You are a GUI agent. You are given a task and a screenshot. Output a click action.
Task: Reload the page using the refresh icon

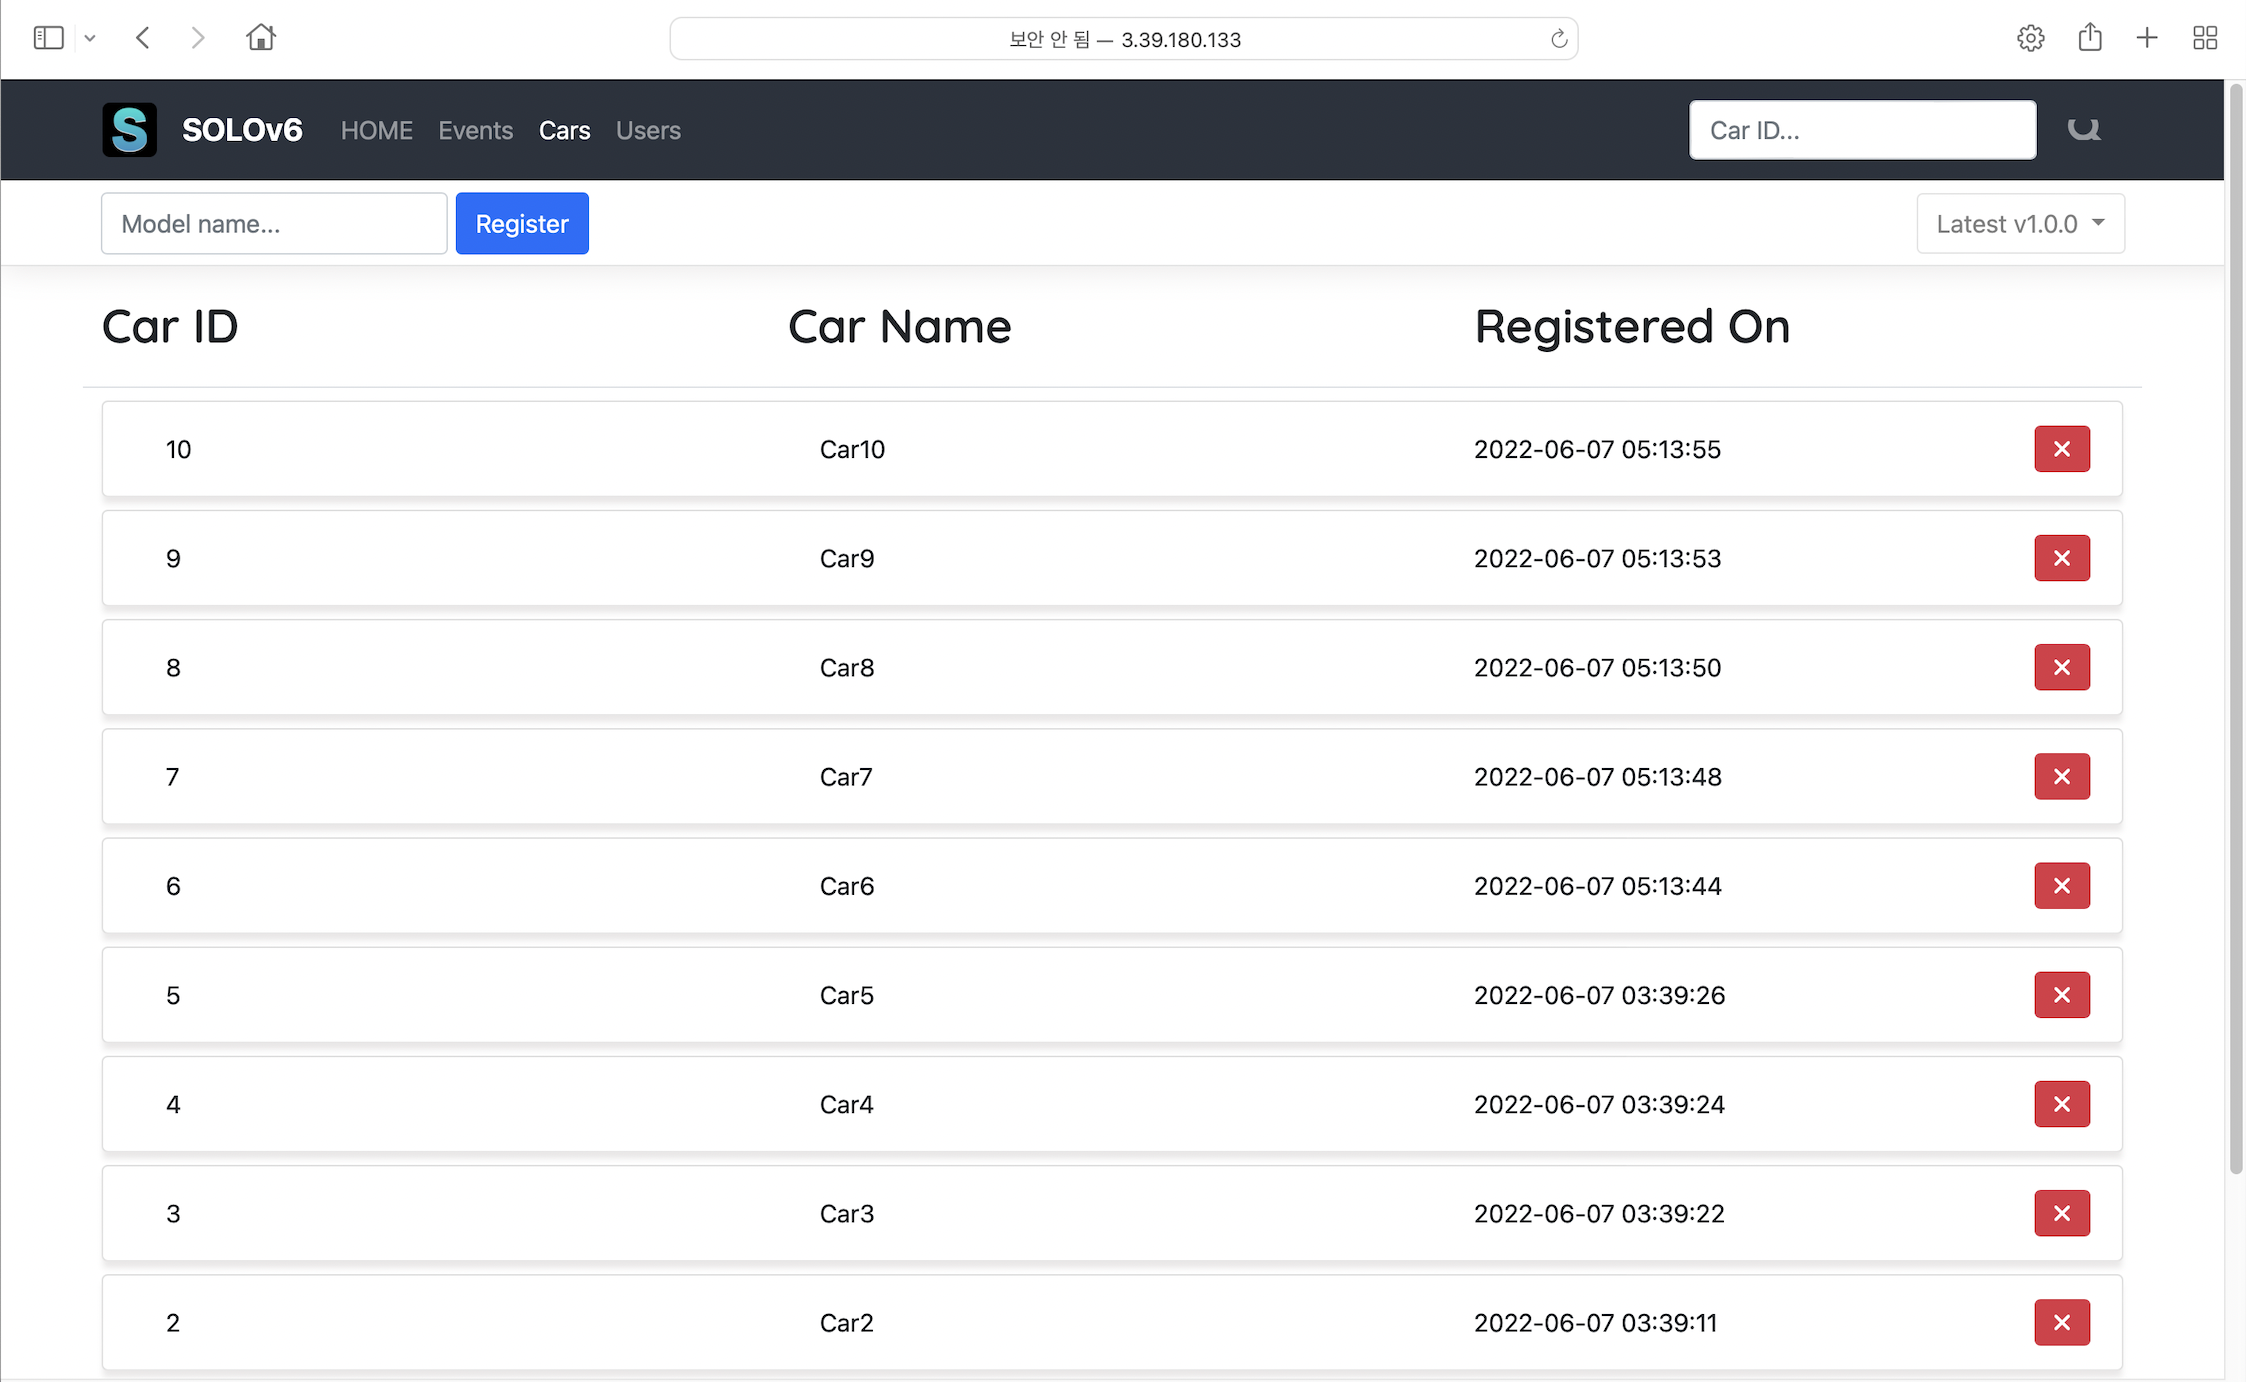(1558, 39)
